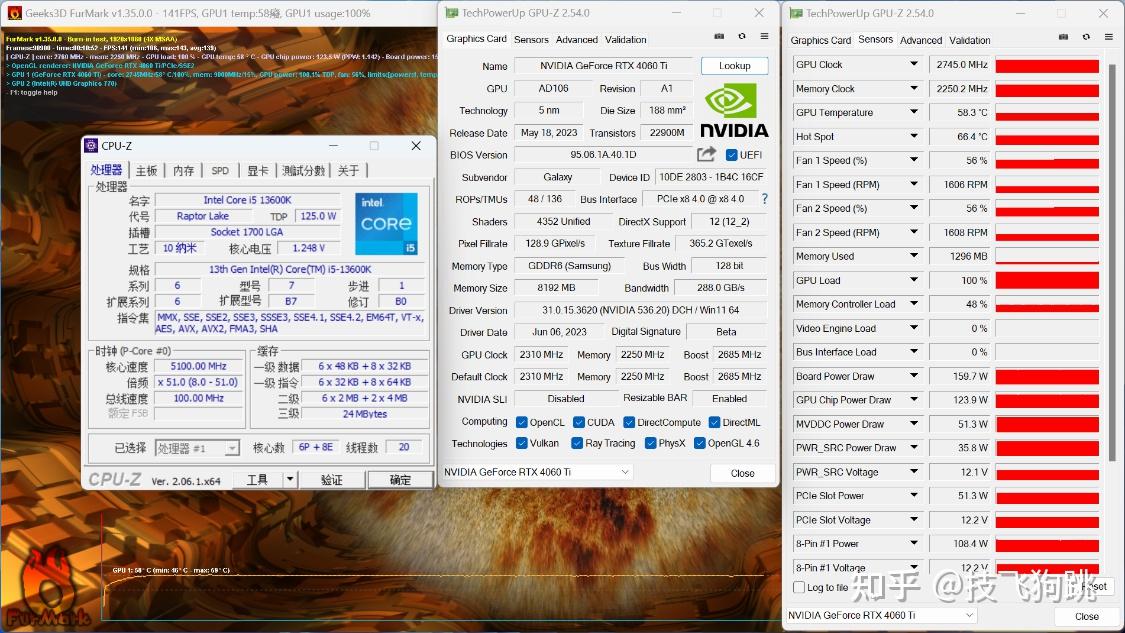The height and width of the screenshot is (633, 1125).
Task: Toggle the Ray Tracing checkbox
Action: [x=577, y=443]
